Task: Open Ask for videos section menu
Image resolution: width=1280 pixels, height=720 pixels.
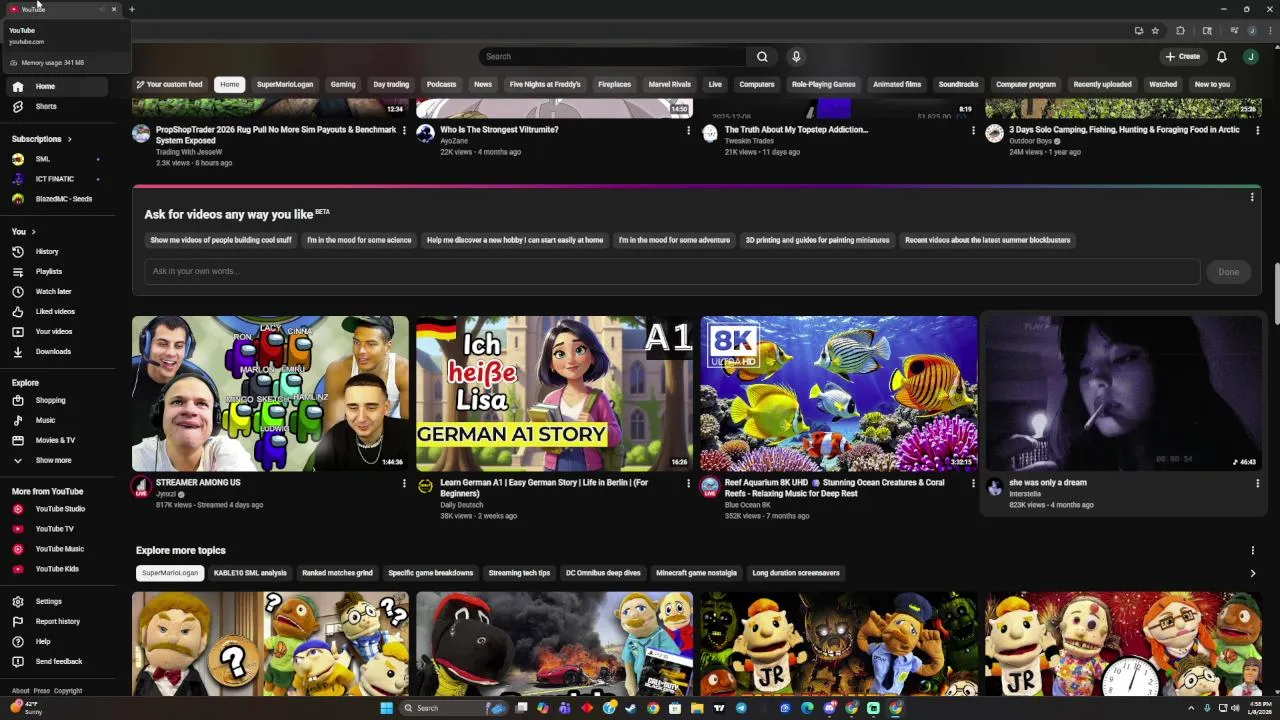Action: click(1252, 198)
